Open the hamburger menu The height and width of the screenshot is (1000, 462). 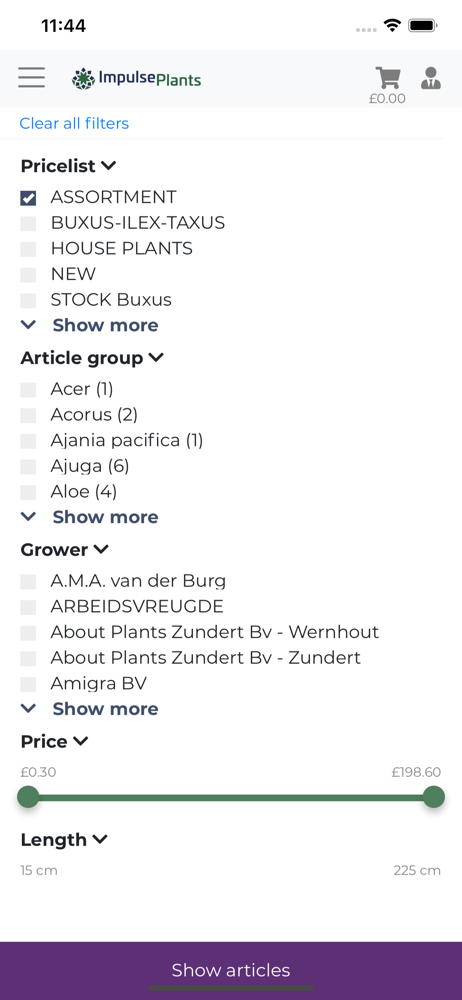pos(31,77)
